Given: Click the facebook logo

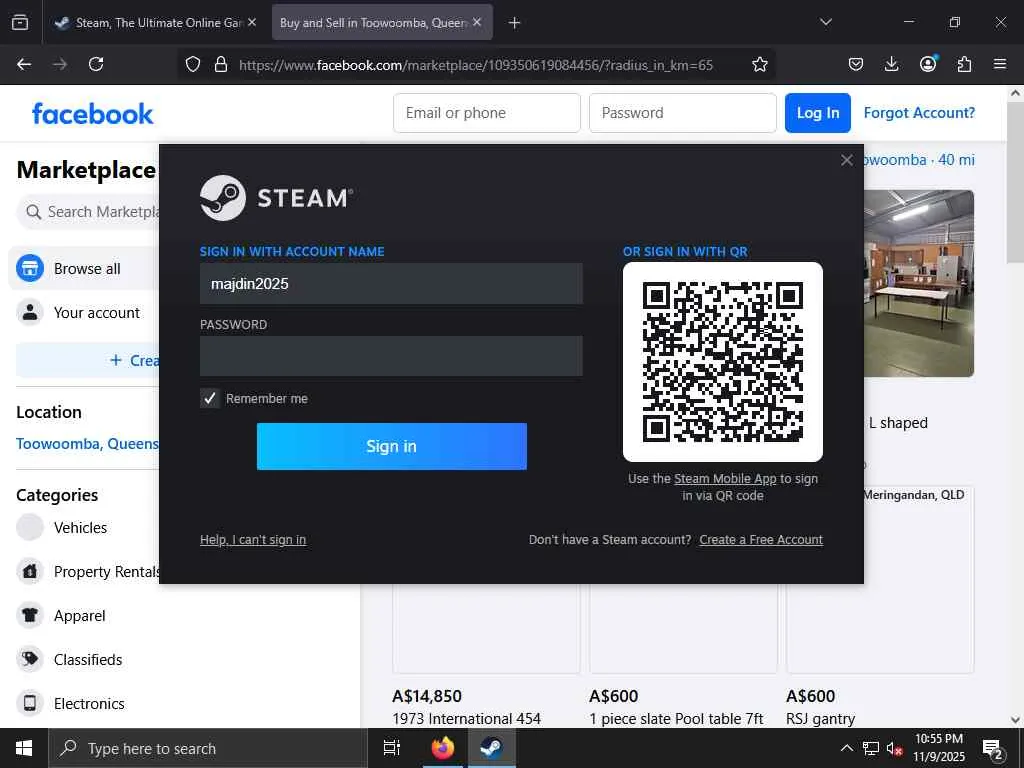Looking at the screenshot, I should pos(93,114).
